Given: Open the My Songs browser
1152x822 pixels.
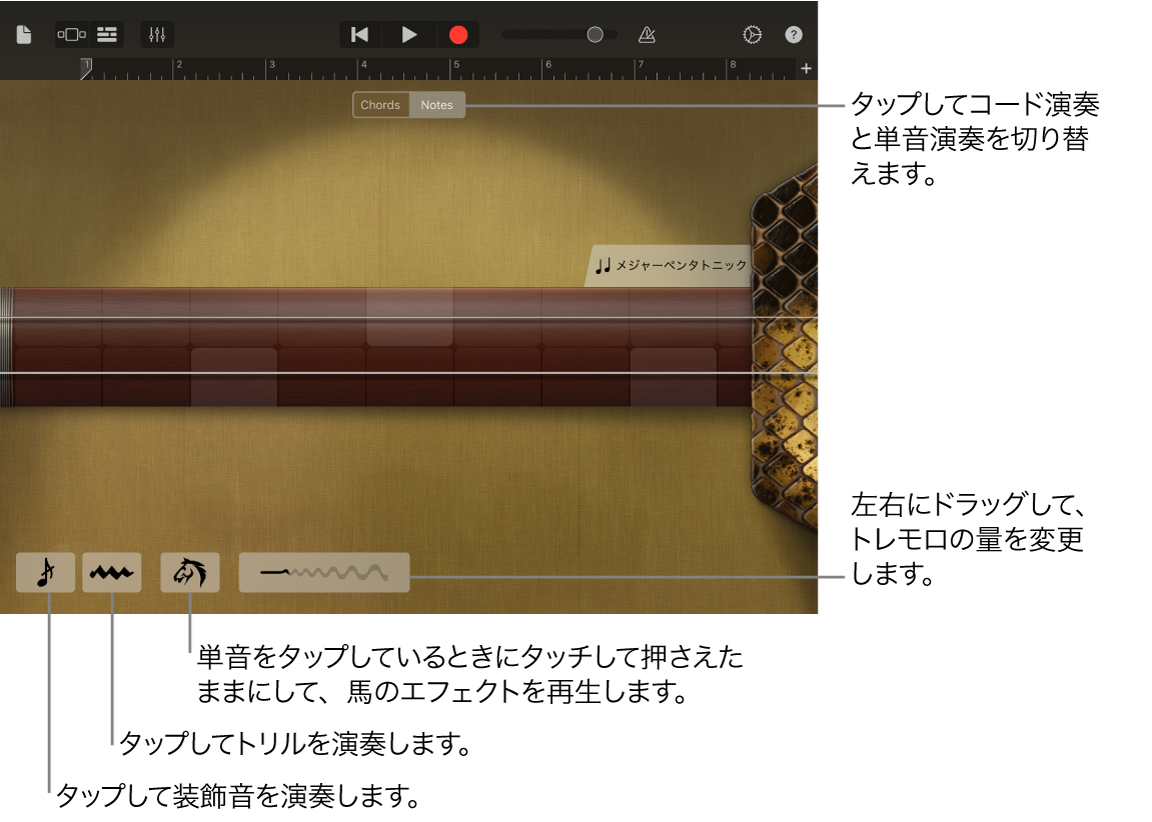Looking at the screenshot, I should (22, 33).
